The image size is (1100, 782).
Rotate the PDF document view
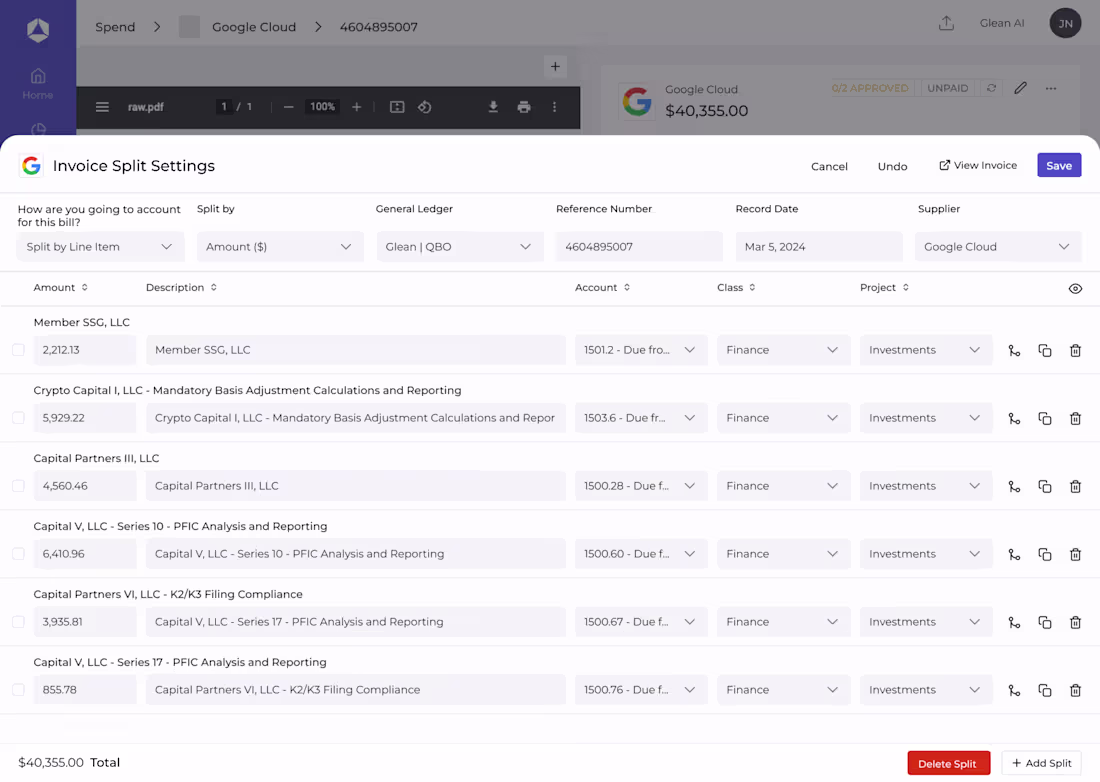point(425,107)
